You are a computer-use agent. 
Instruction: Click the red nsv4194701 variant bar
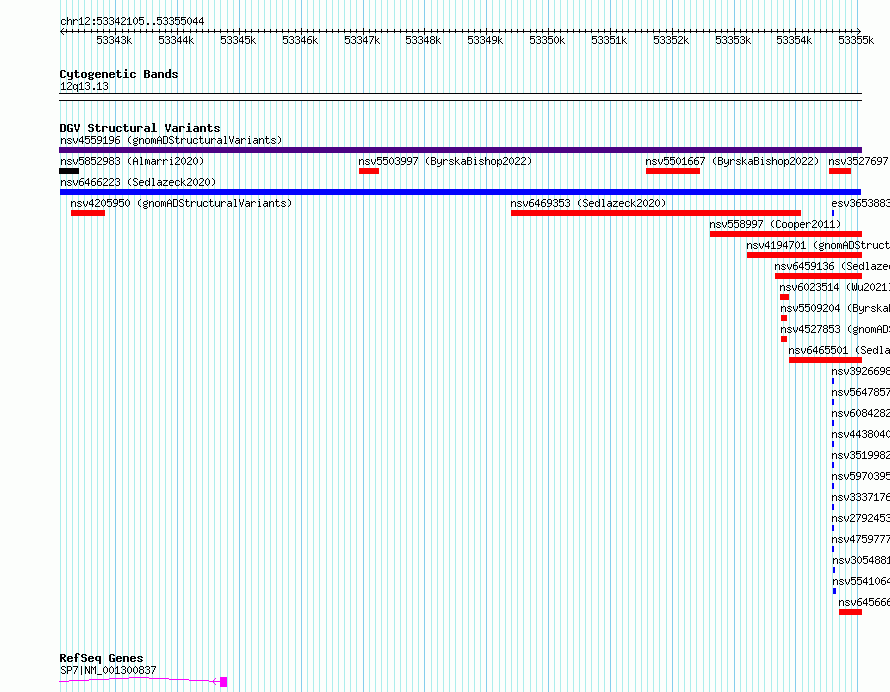pos(804,255)
